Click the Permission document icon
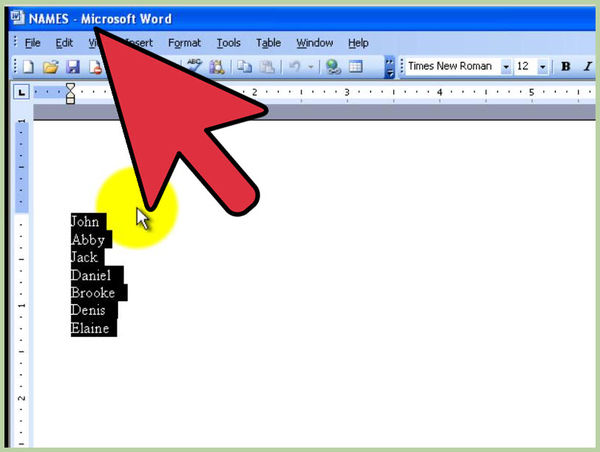The height and width of the screenshot is (452, 600). point(95,67)
